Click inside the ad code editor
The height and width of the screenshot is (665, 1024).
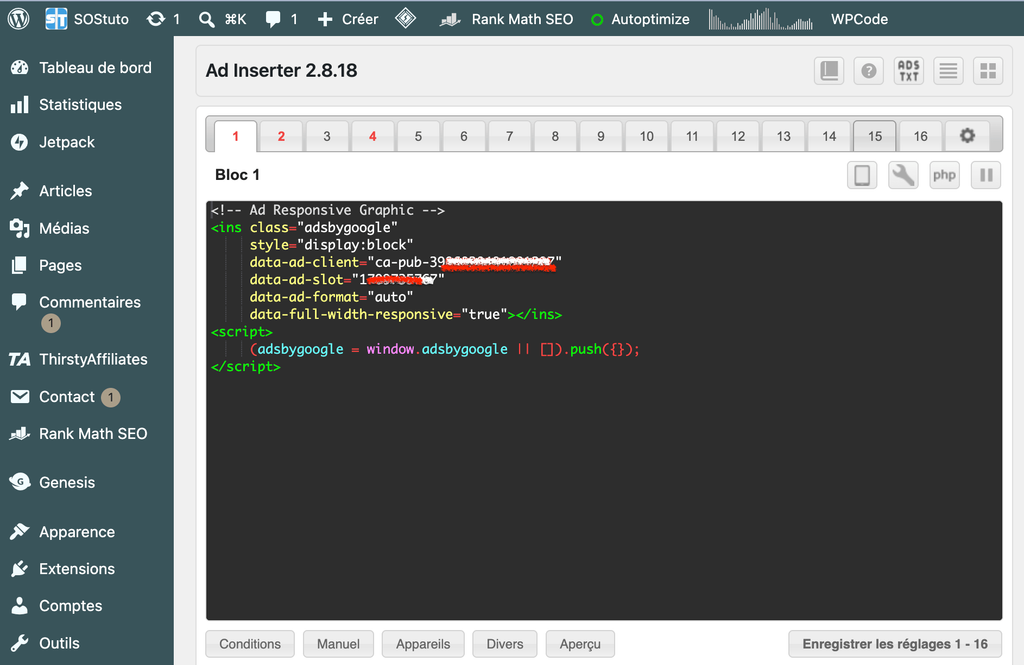pyautogui.click(x=604, y=410)
